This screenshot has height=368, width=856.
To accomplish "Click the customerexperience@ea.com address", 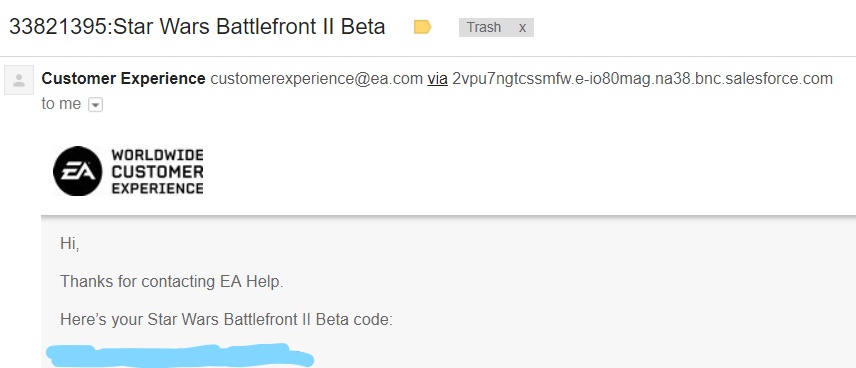I will (x=317, y=79).
